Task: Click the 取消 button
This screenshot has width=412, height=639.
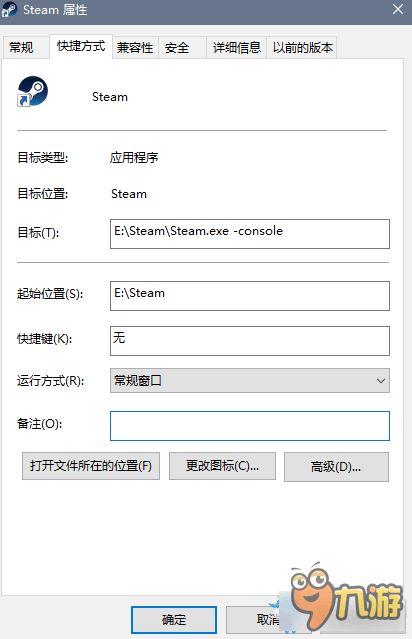Action: [268, 620]
